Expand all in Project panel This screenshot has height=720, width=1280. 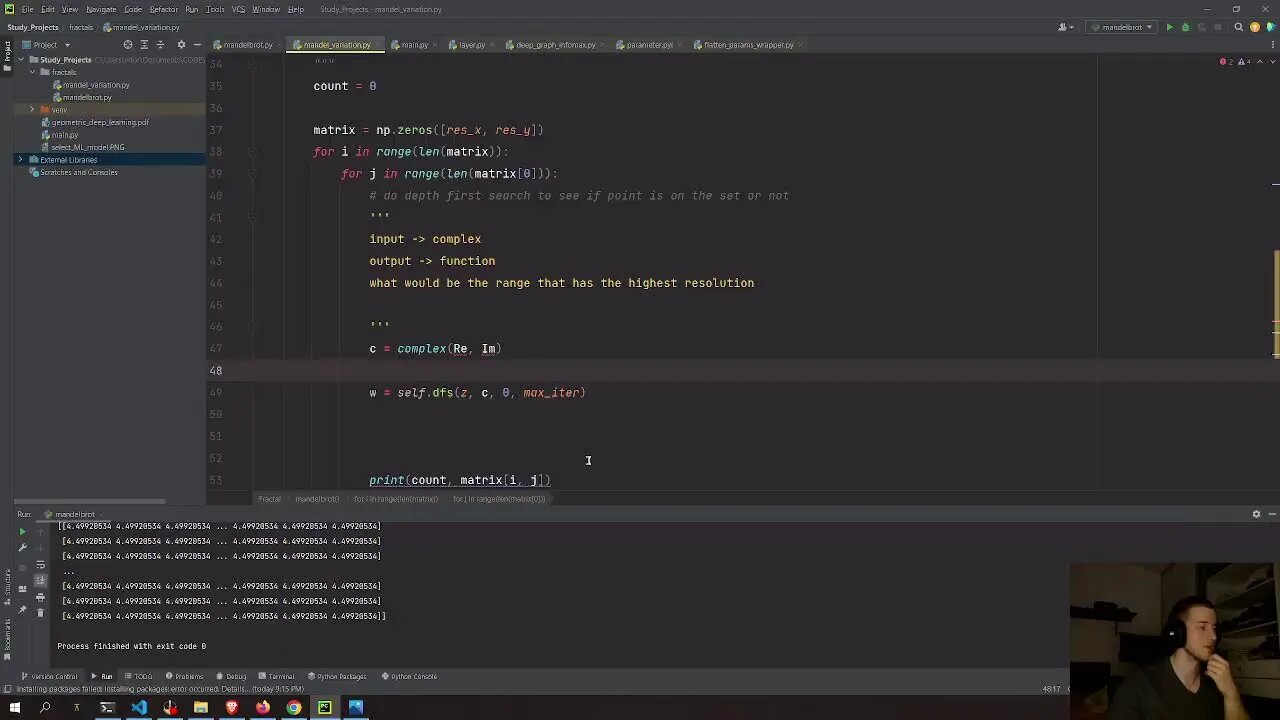144,45
